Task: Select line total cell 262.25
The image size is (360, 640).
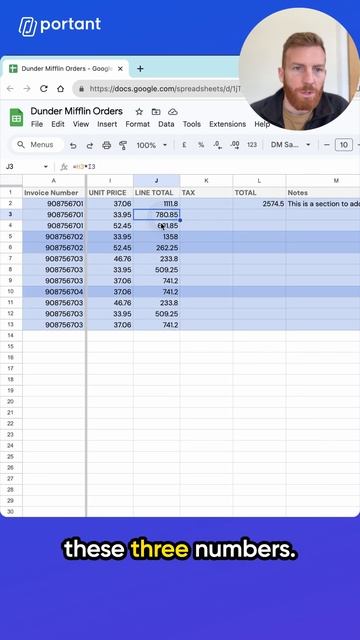Action: 156,248
